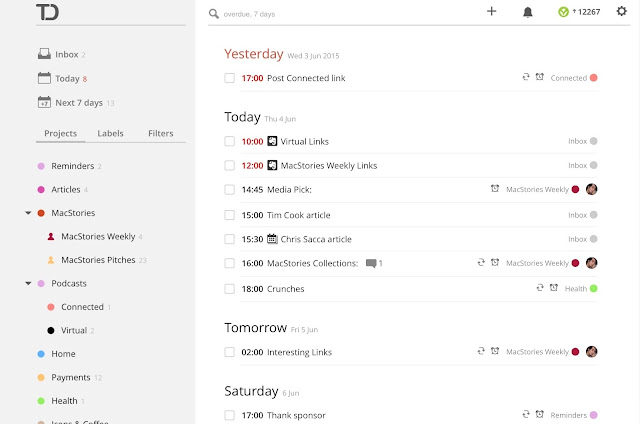Switch to Labels tab
640x424 pixels.
click(110, 133)
